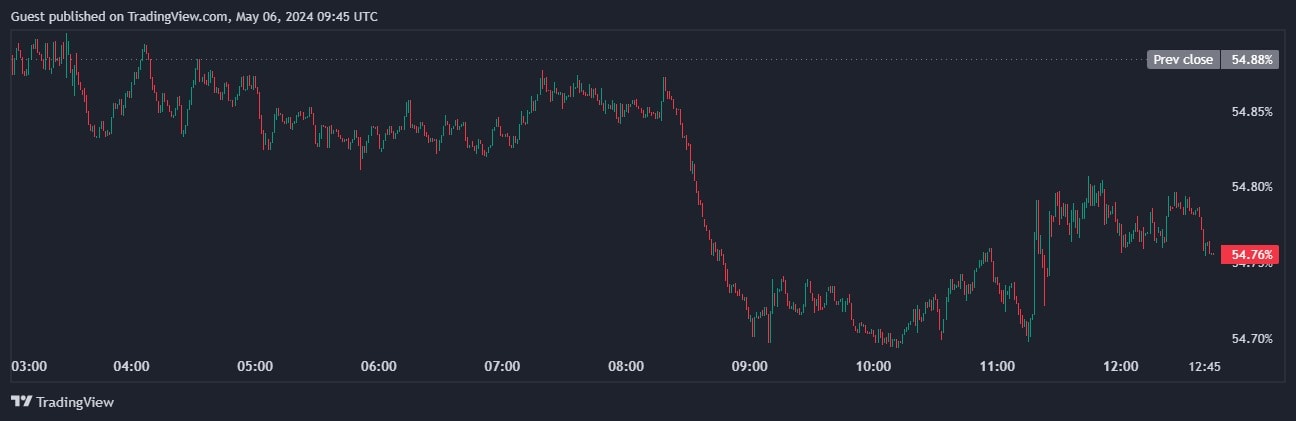
Task: Select the 03:00 time axis label
Action: 28,367
